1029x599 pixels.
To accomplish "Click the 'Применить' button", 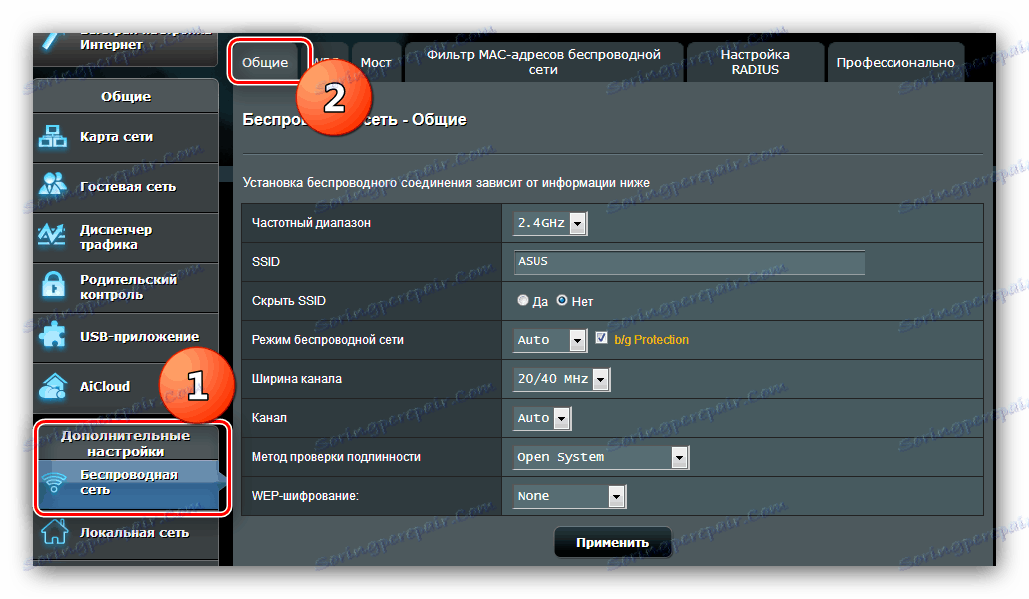I will [612, 542].
